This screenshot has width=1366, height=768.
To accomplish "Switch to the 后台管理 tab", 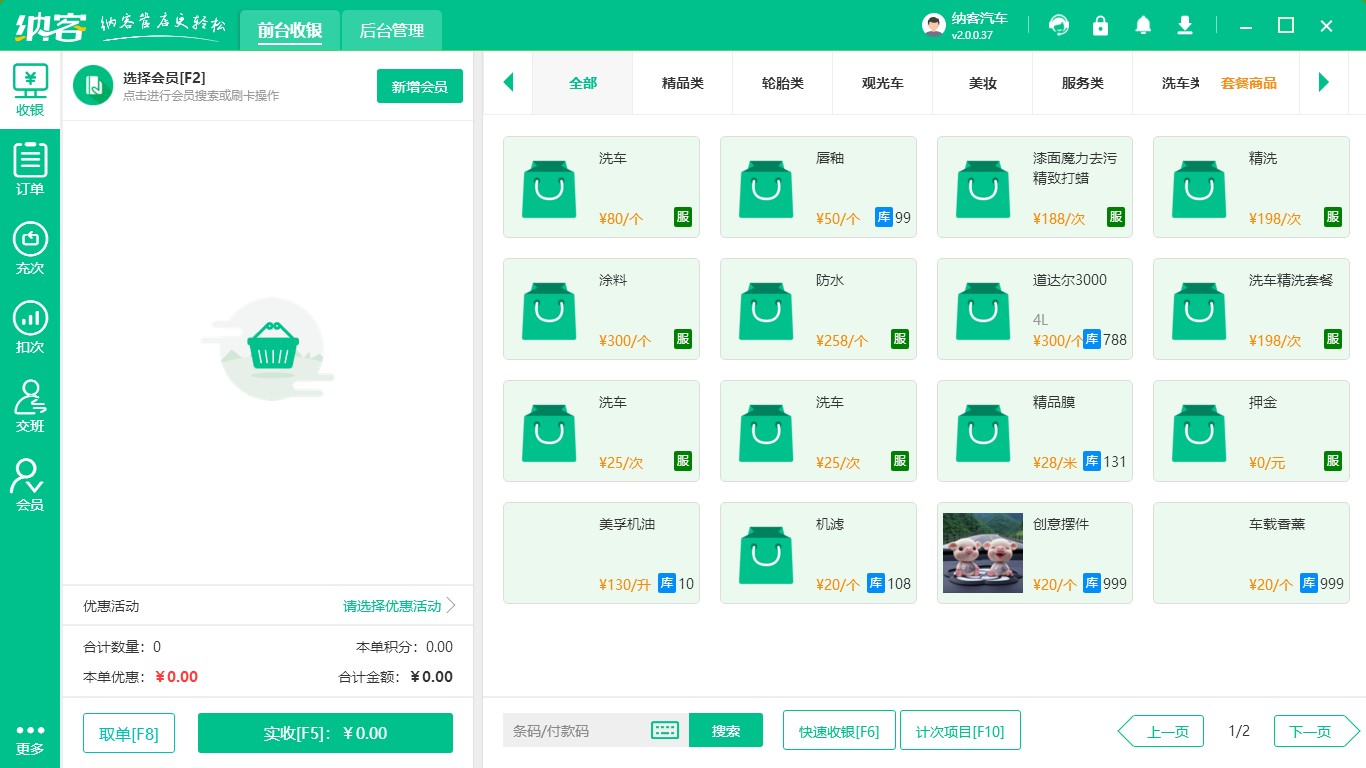I will pyautogui.click(x=391, y=31).
